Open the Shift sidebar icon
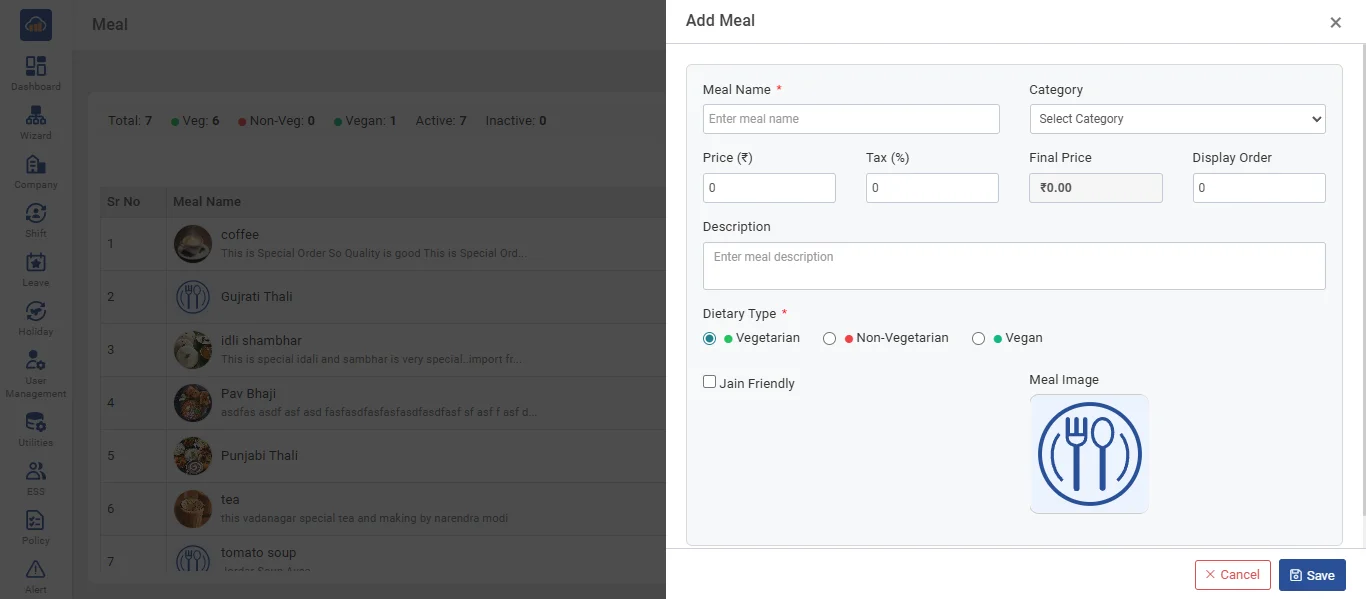Image resolution: width=1366 pixels, height=599 pixels. tap(36, 213)
